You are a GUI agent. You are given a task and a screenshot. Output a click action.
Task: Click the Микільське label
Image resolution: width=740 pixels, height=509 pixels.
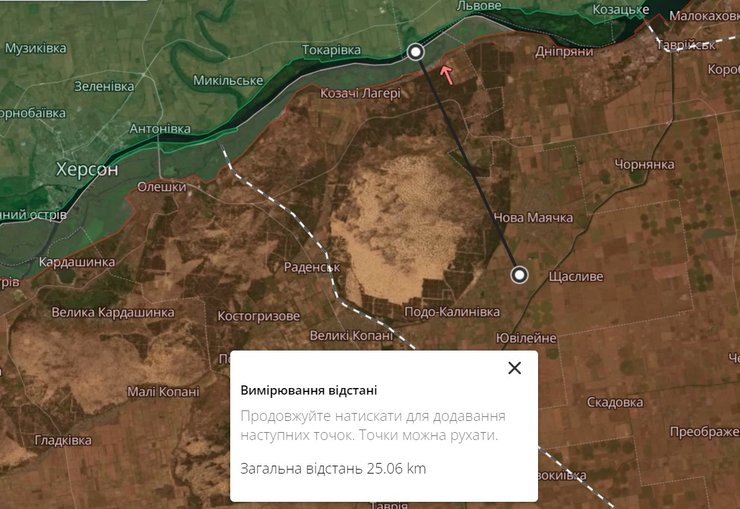pos(228,81)
